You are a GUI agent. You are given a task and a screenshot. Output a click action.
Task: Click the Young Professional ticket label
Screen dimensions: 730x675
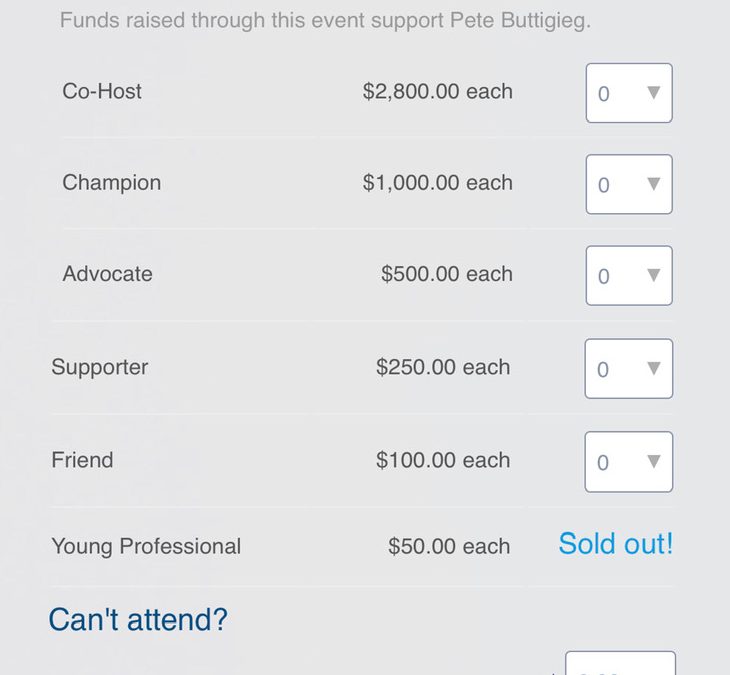point(146,546)
